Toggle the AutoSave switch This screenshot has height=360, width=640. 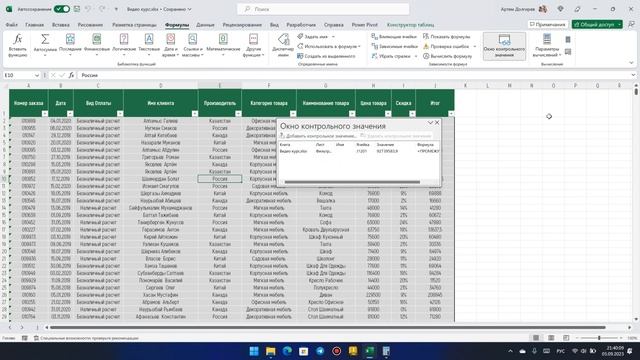[62, 9]
